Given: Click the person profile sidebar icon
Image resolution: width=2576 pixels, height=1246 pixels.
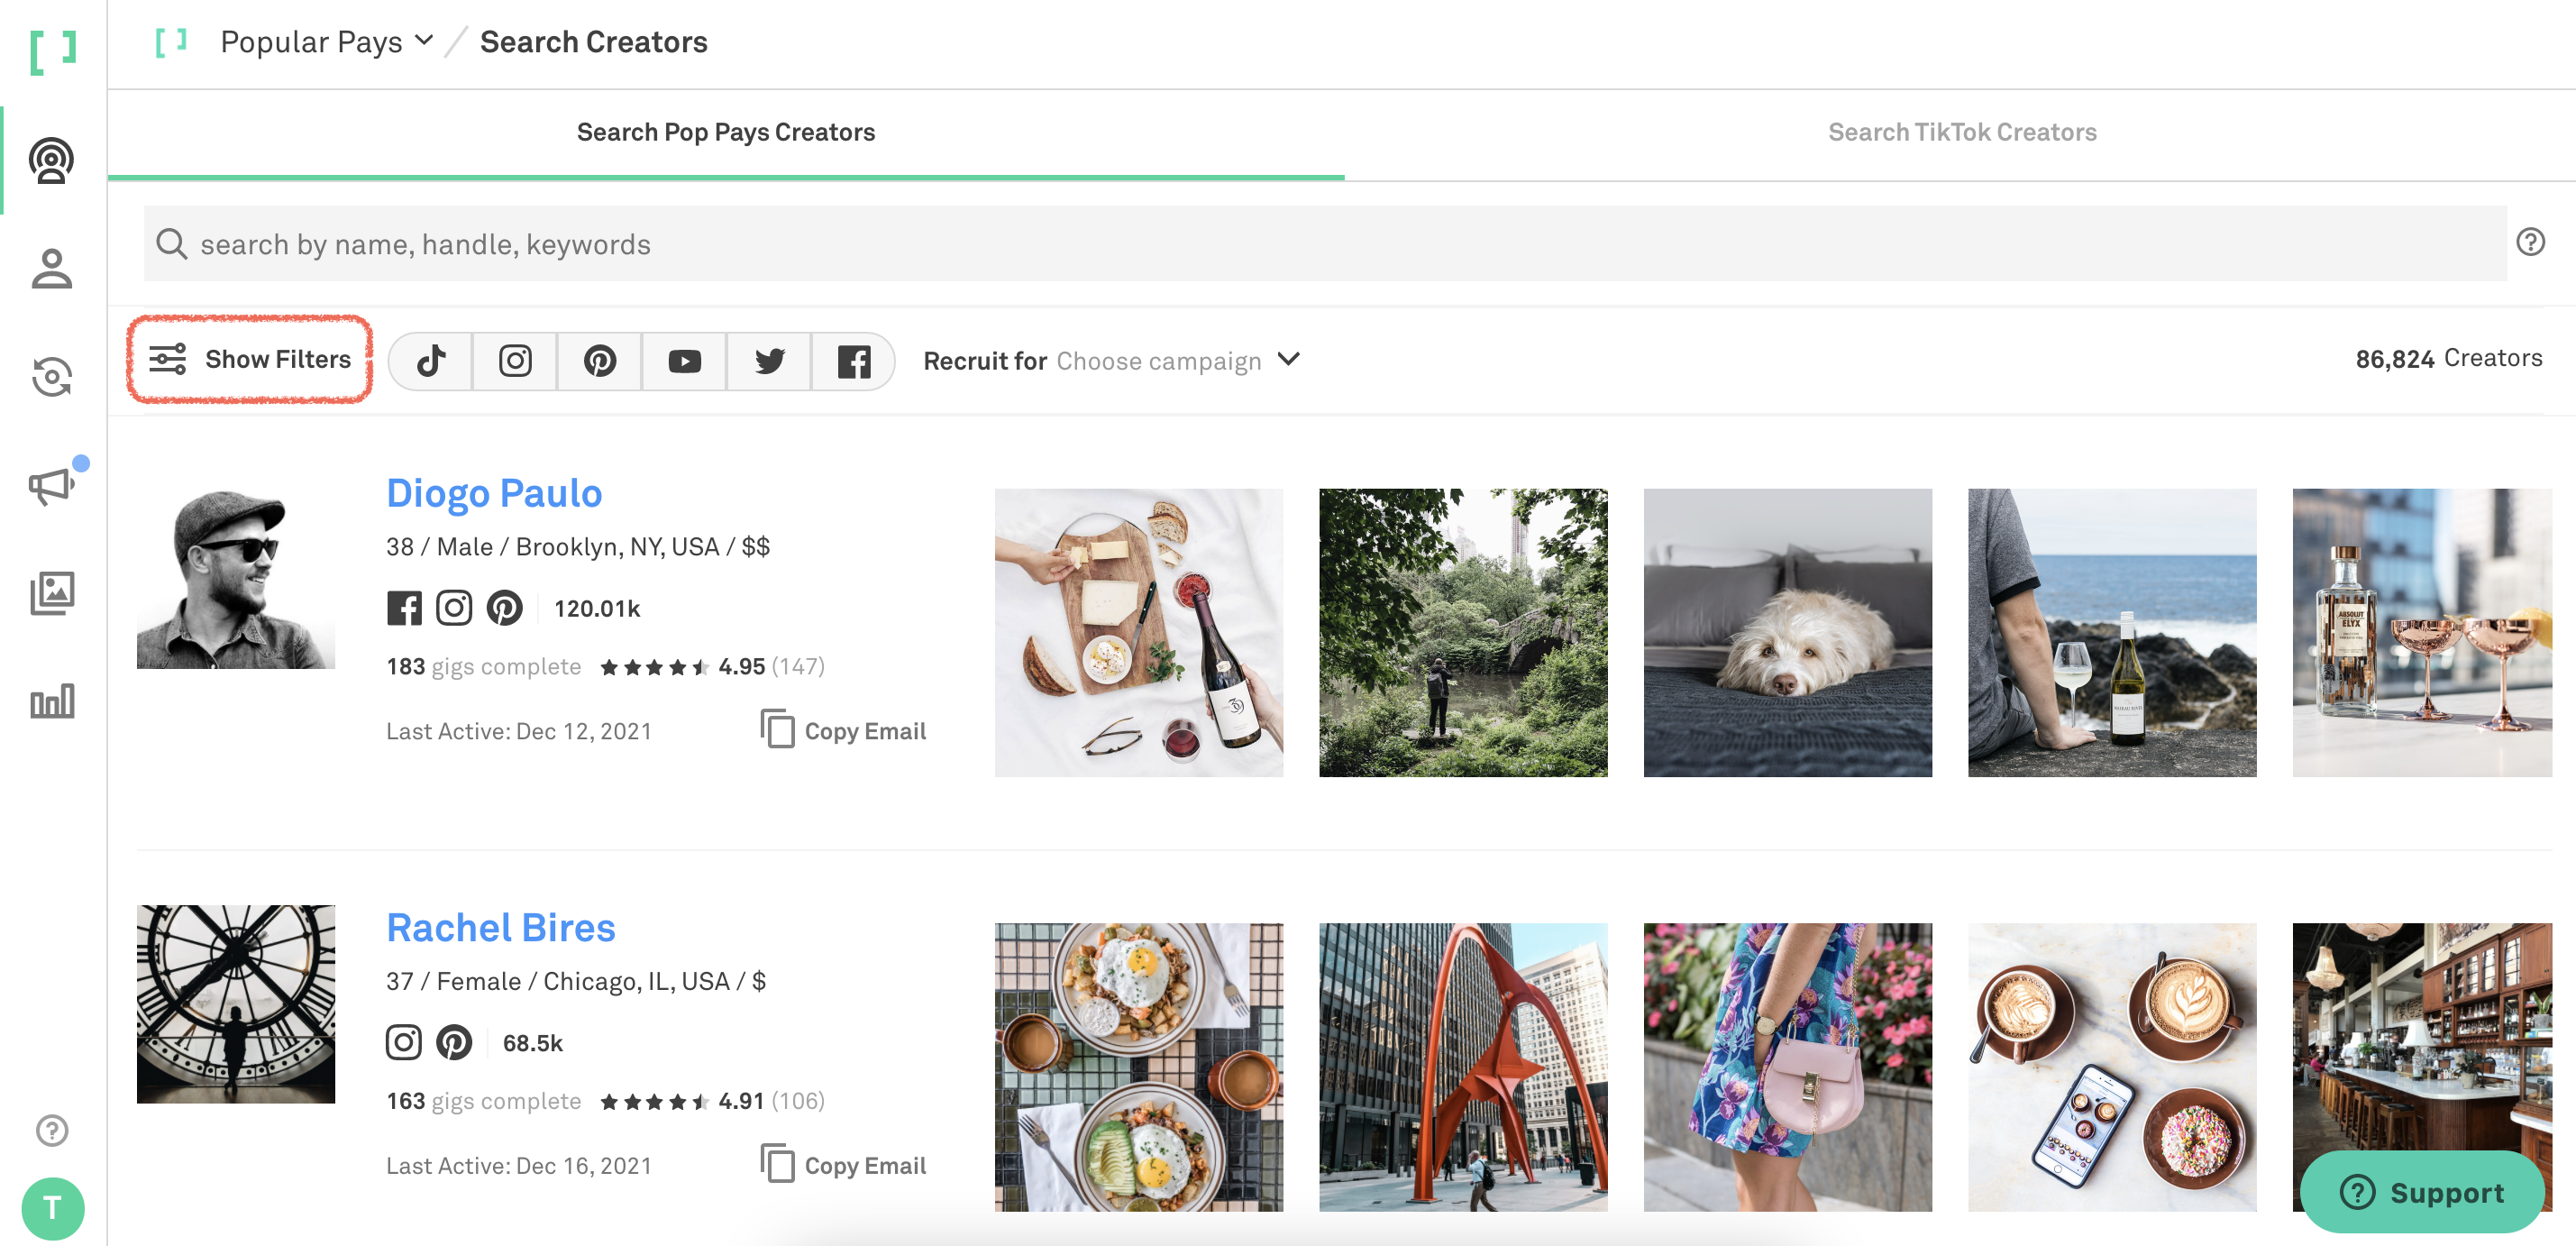Looking at the screenshot, I should pyautogui.click(x=52, y=270).
